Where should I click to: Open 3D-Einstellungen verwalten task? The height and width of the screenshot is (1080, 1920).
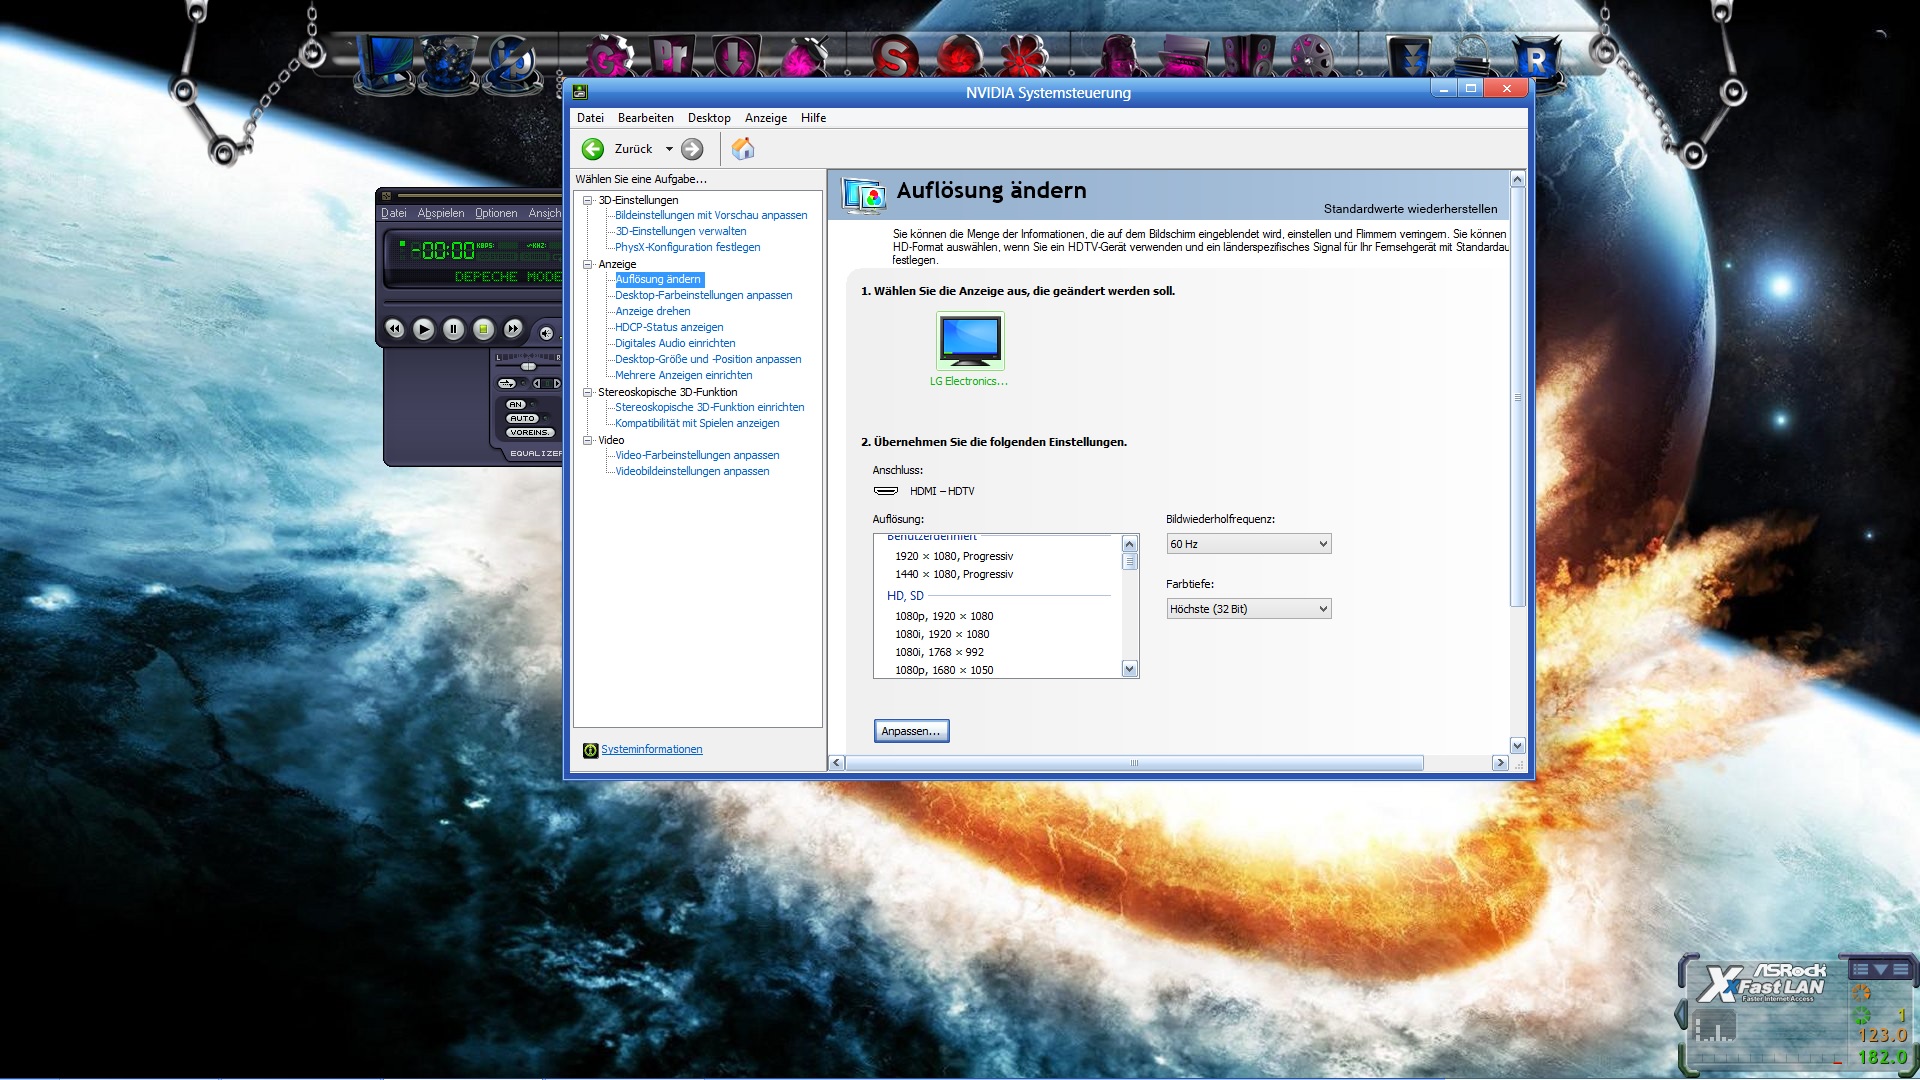click(x=681, y=231)
